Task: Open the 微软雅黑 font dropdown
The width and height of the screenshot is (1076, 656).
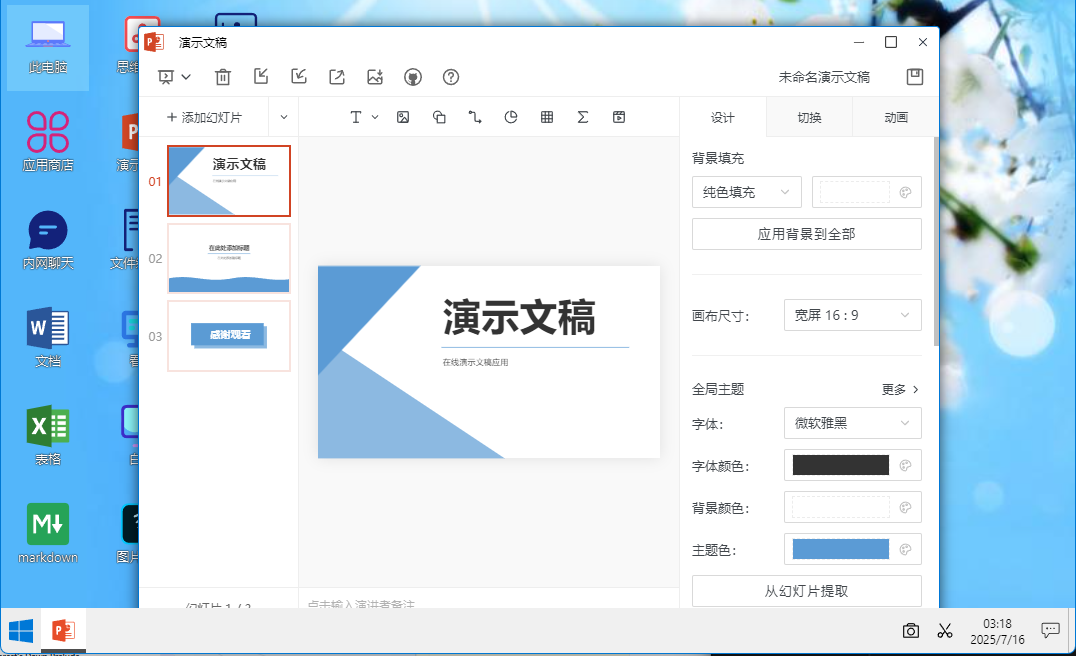Action: (852, 423)
